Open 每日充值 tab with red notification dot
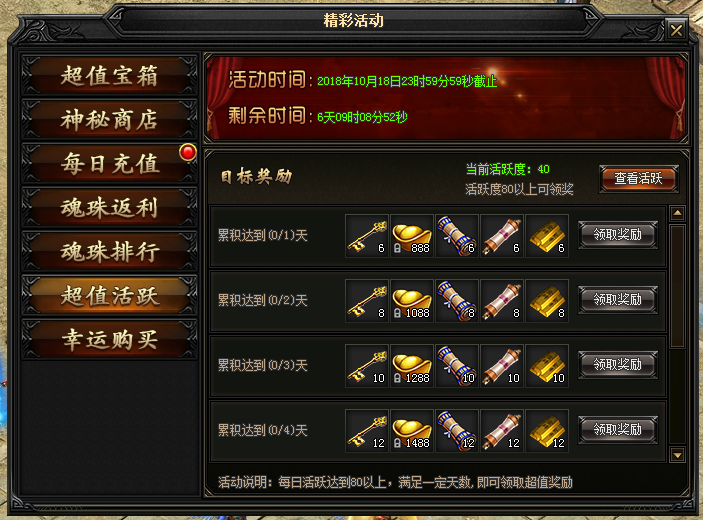 click(109, 163)
